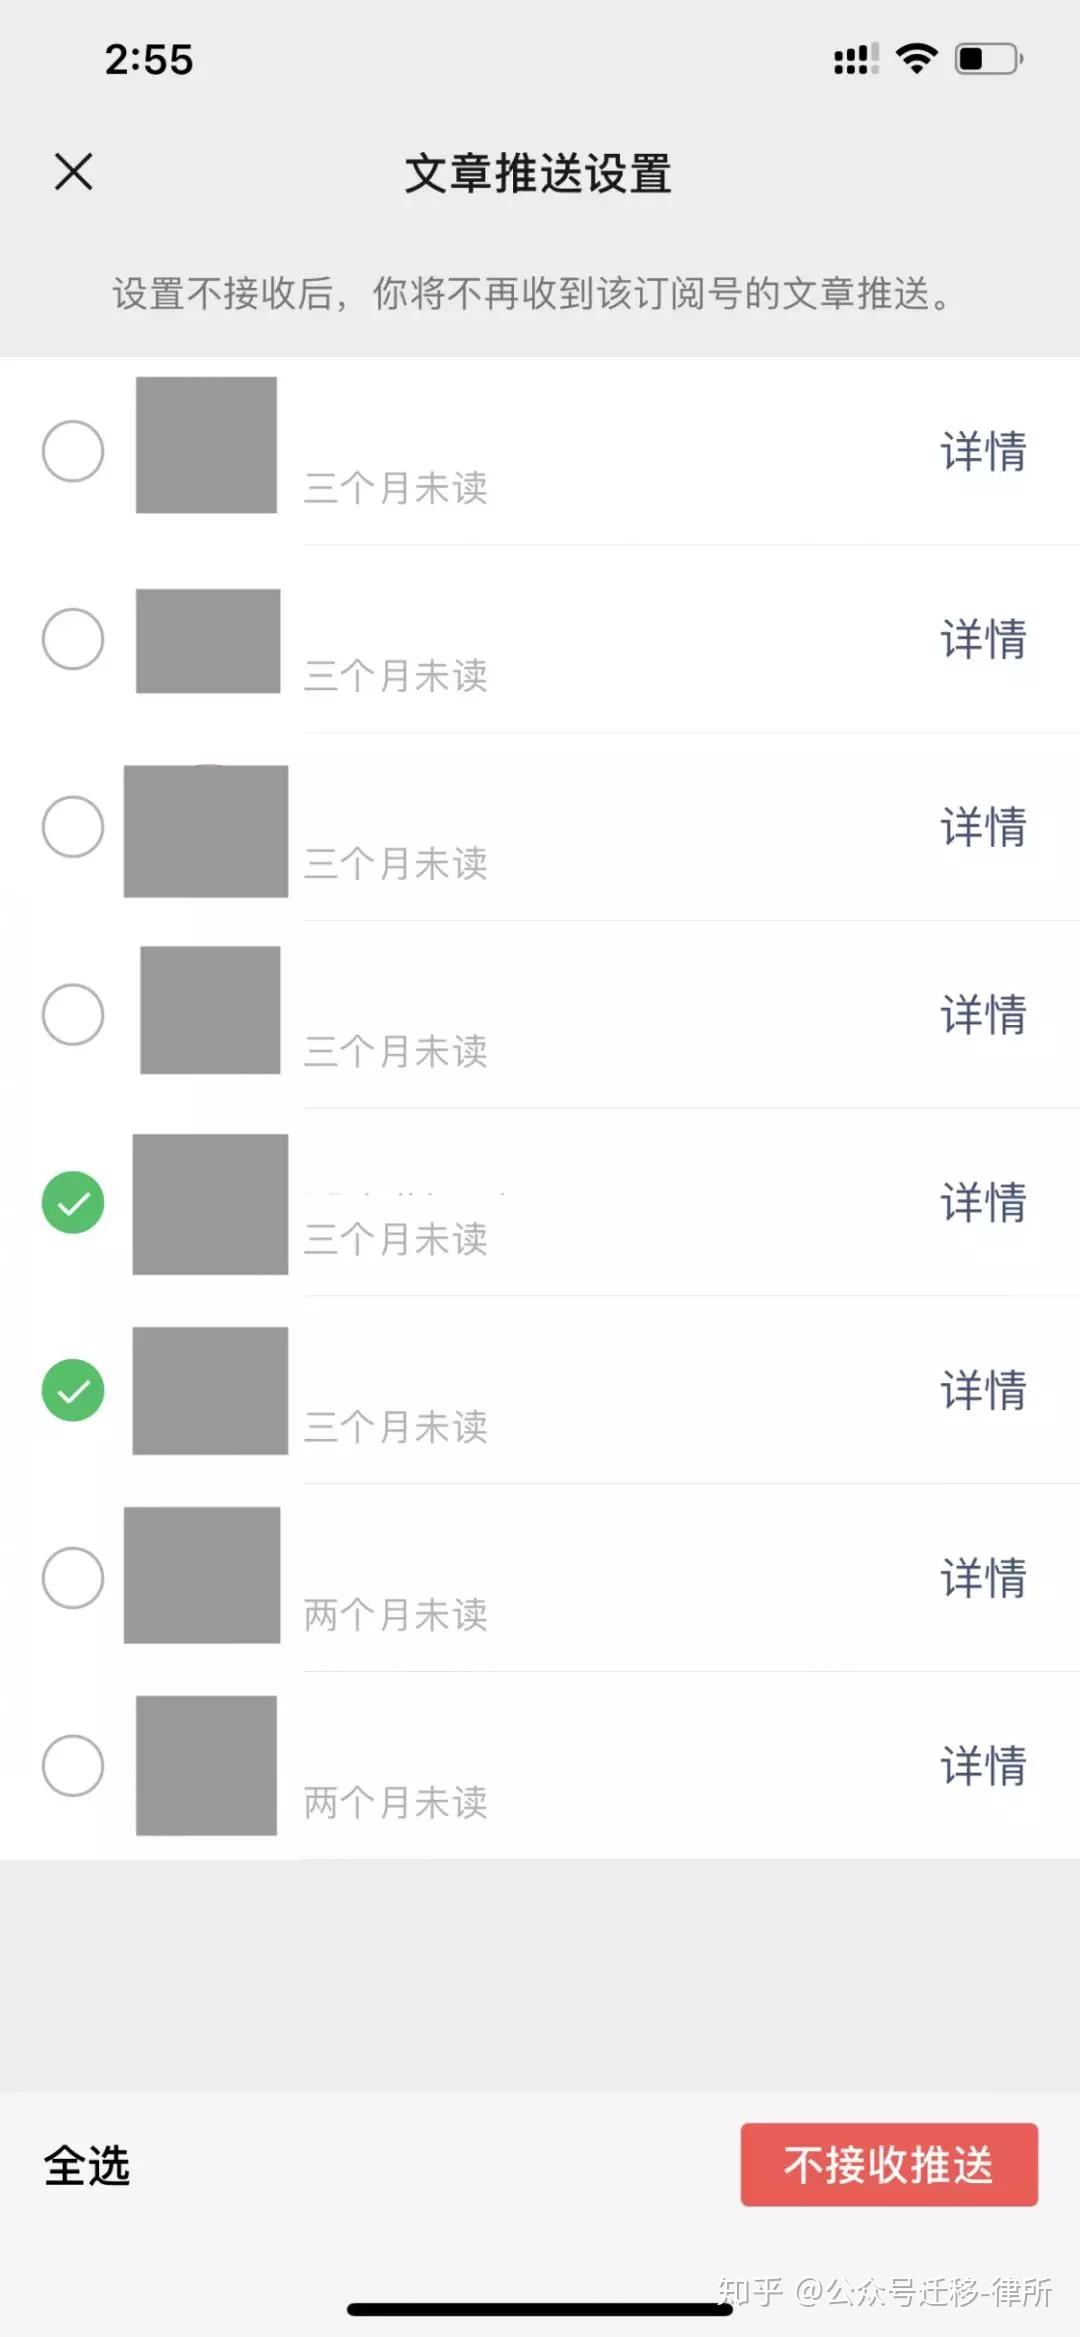Tap 全选 to select all
Viewport: 1080px width, 2337px height.
[x=87, y=2166]
